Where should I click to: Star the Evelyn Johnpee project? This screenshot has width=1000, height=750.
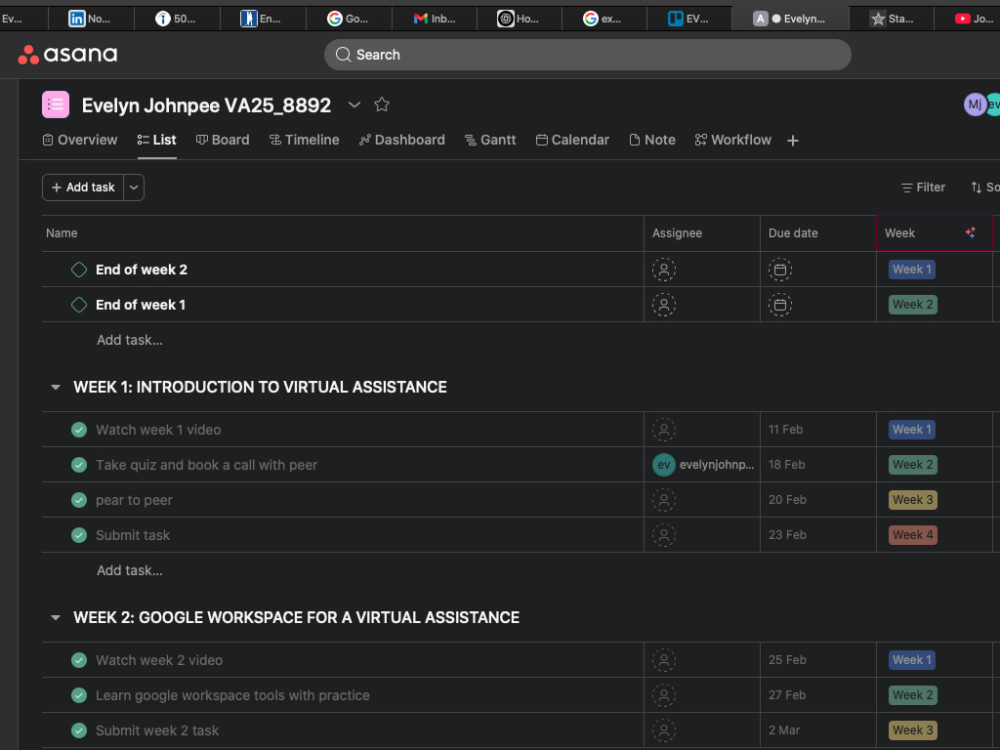[x=381, y=105]
